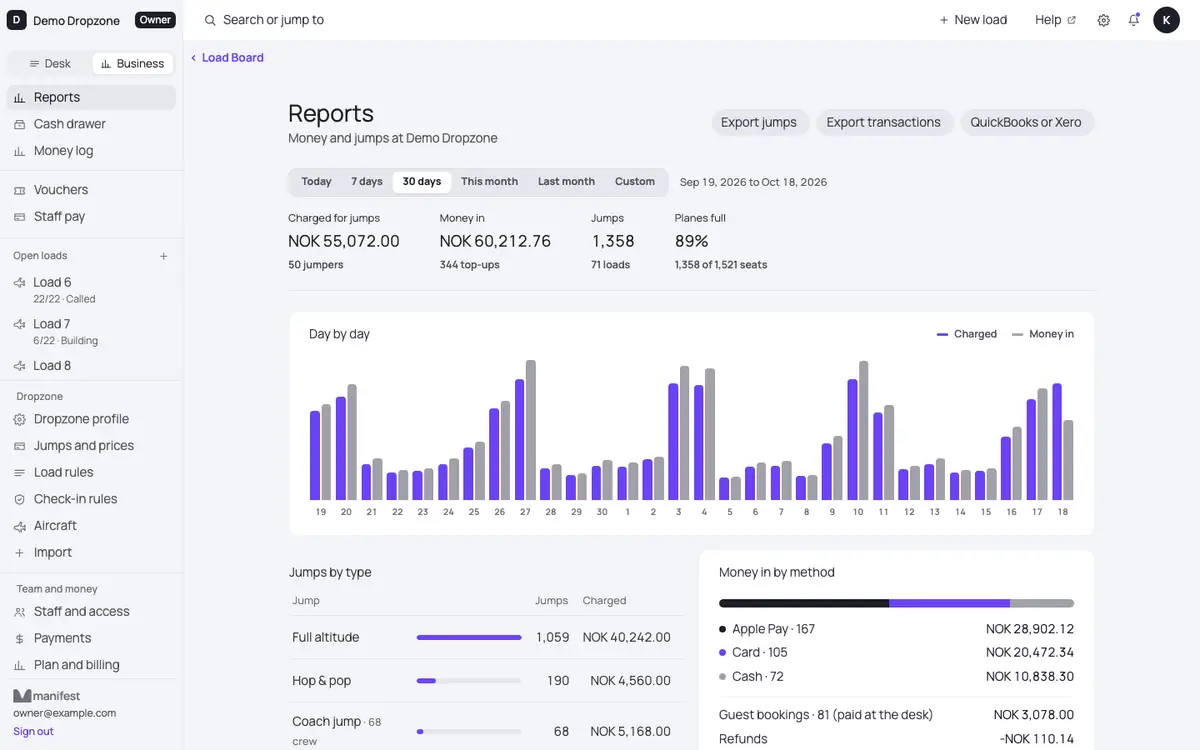Screen dimensions: 1200x750
Task: Select the Last month range
Action: pyautogui.click(x=566, y=182)
